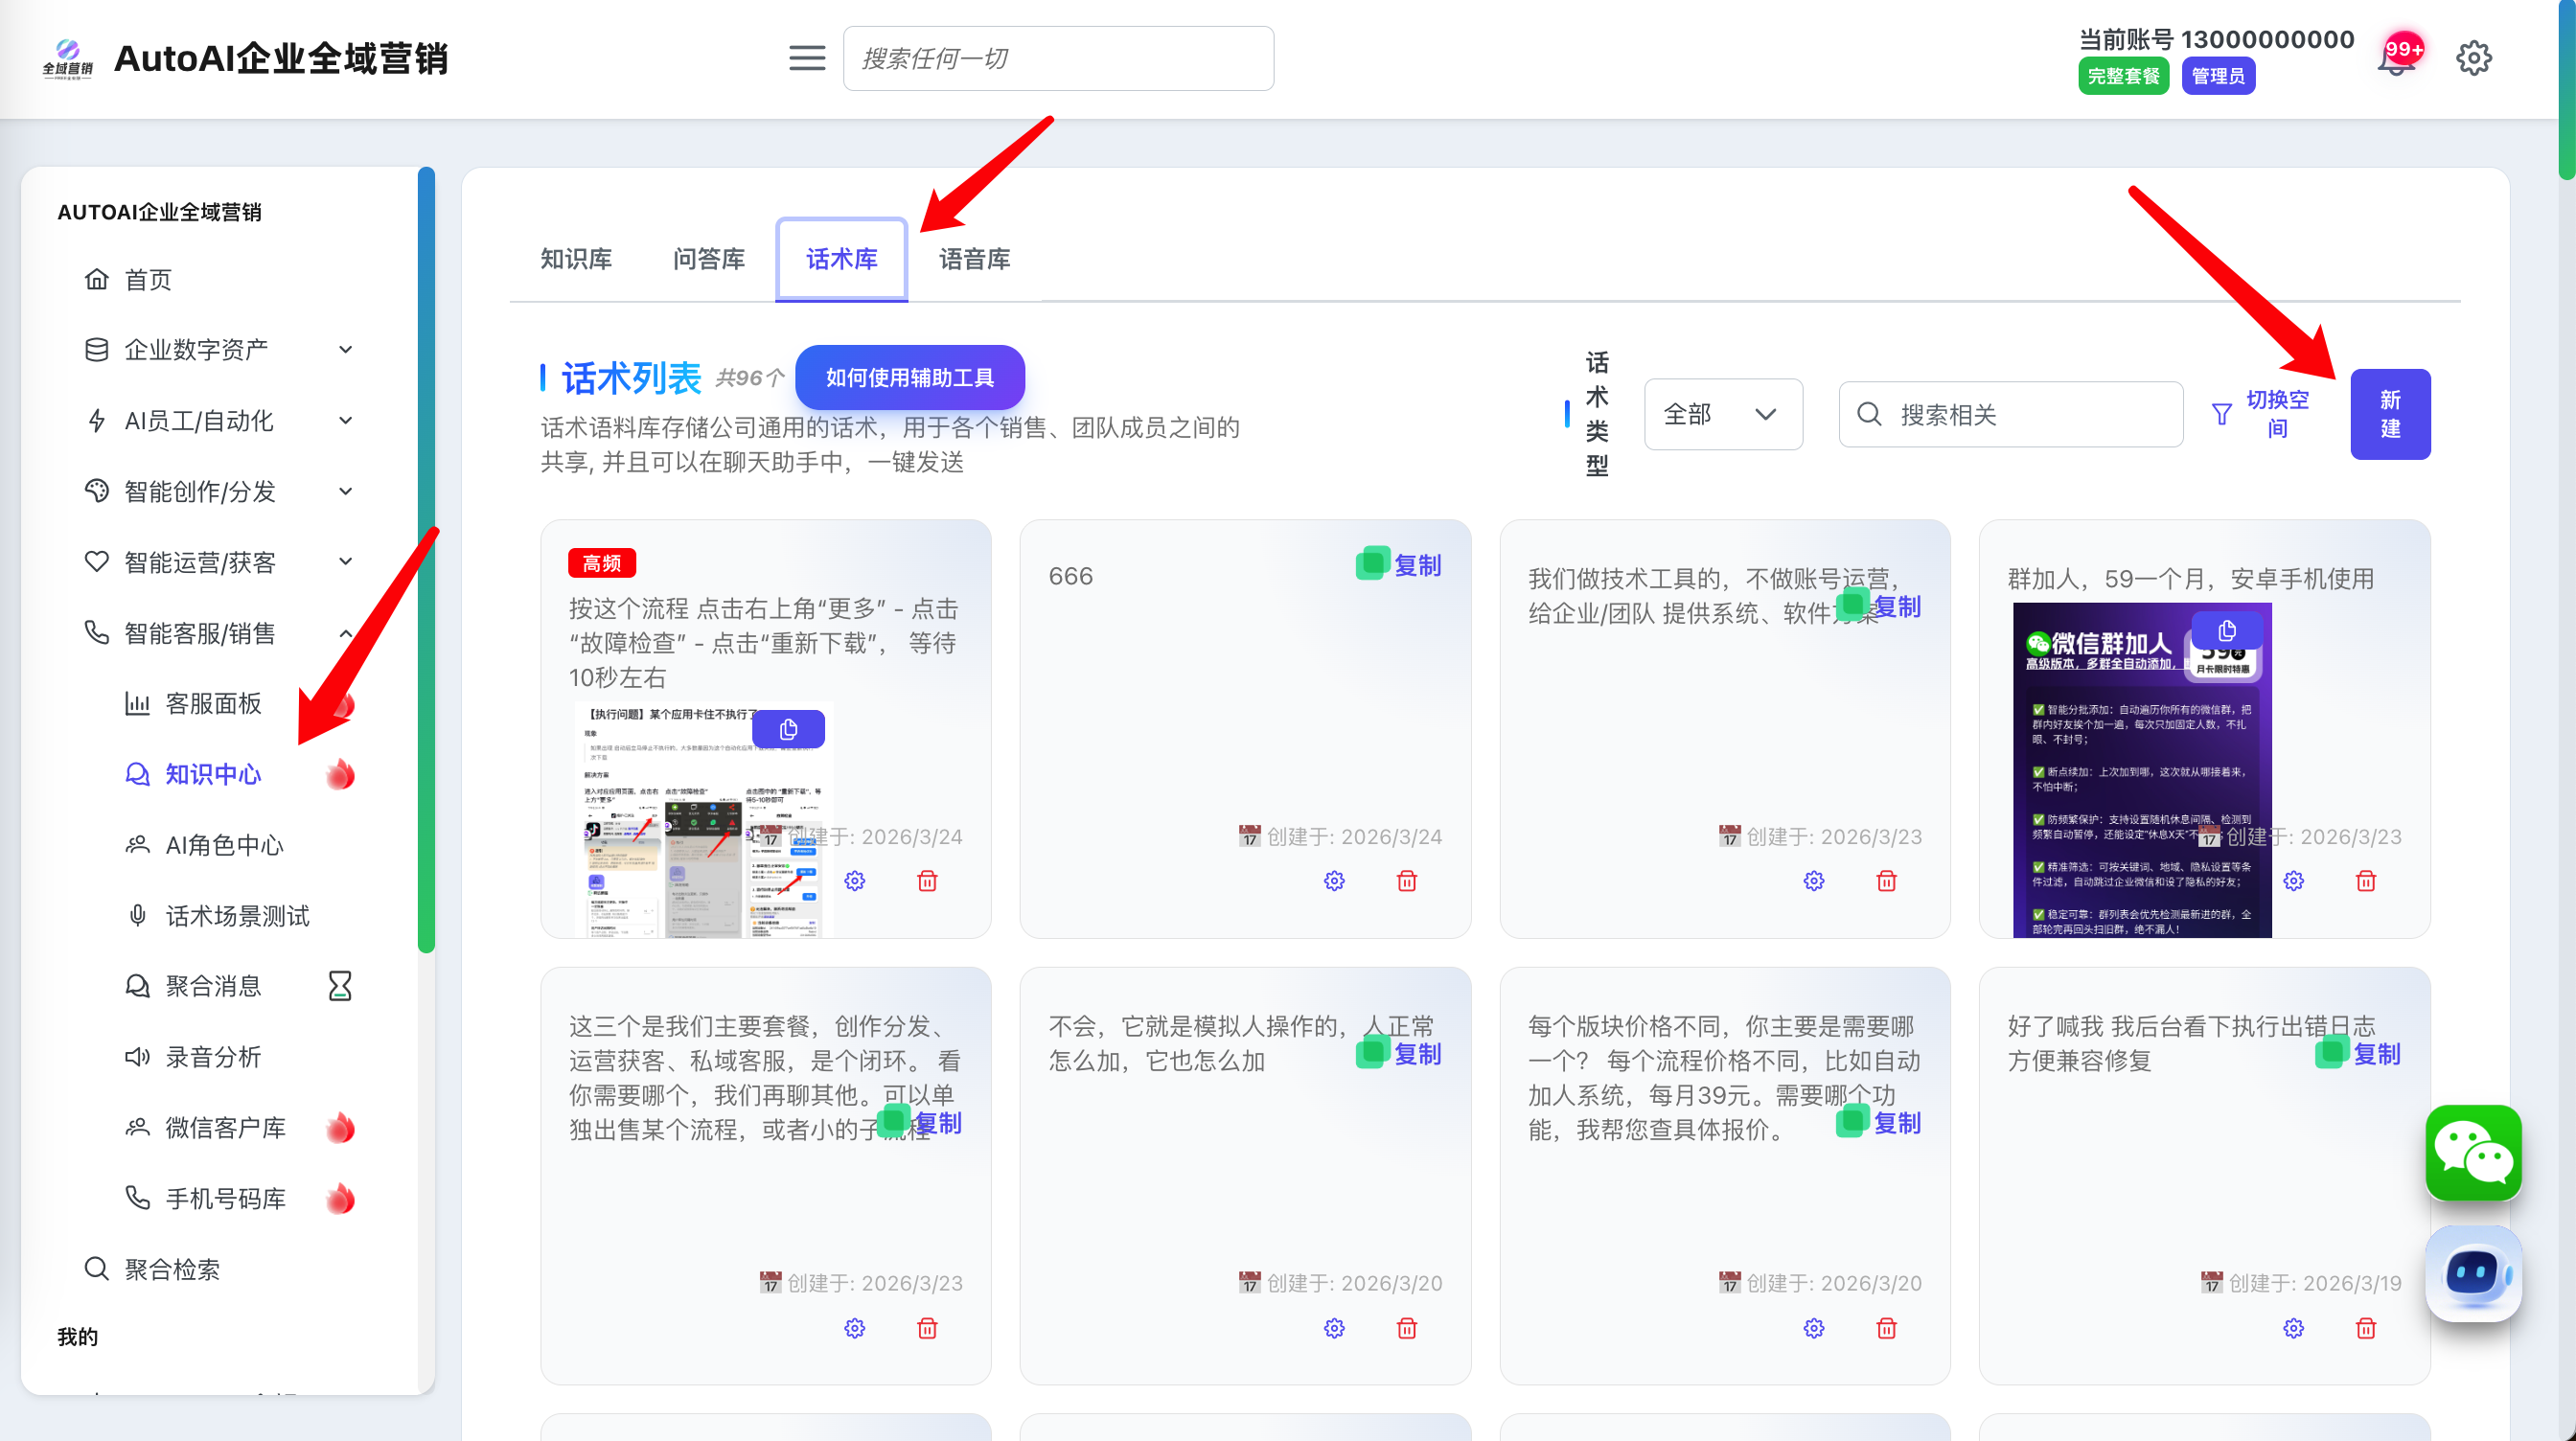Click the hamburger menu icon beside search

pyautogui.click(x=806, y=58)
